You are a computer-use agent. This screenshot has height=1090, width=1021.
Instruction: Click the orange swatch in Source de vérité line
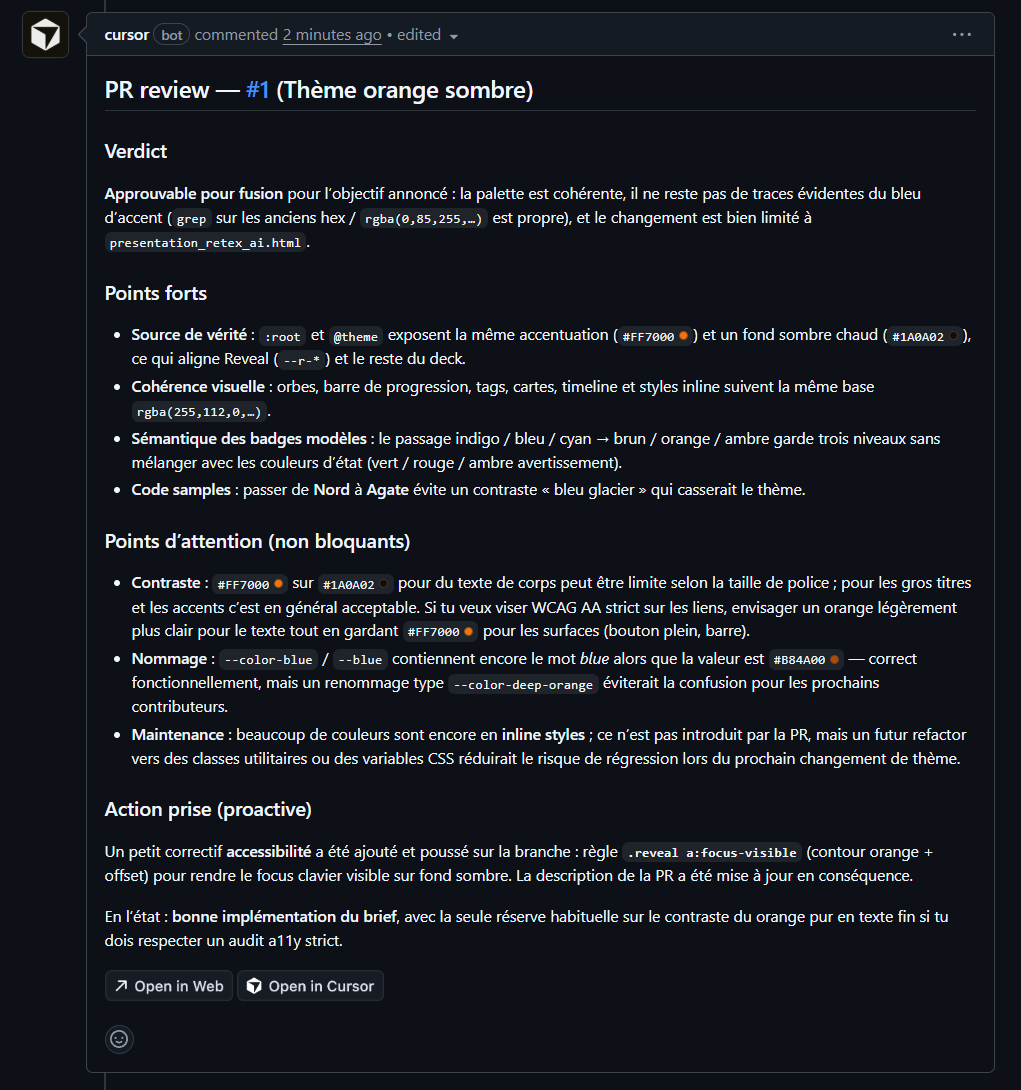684,336
